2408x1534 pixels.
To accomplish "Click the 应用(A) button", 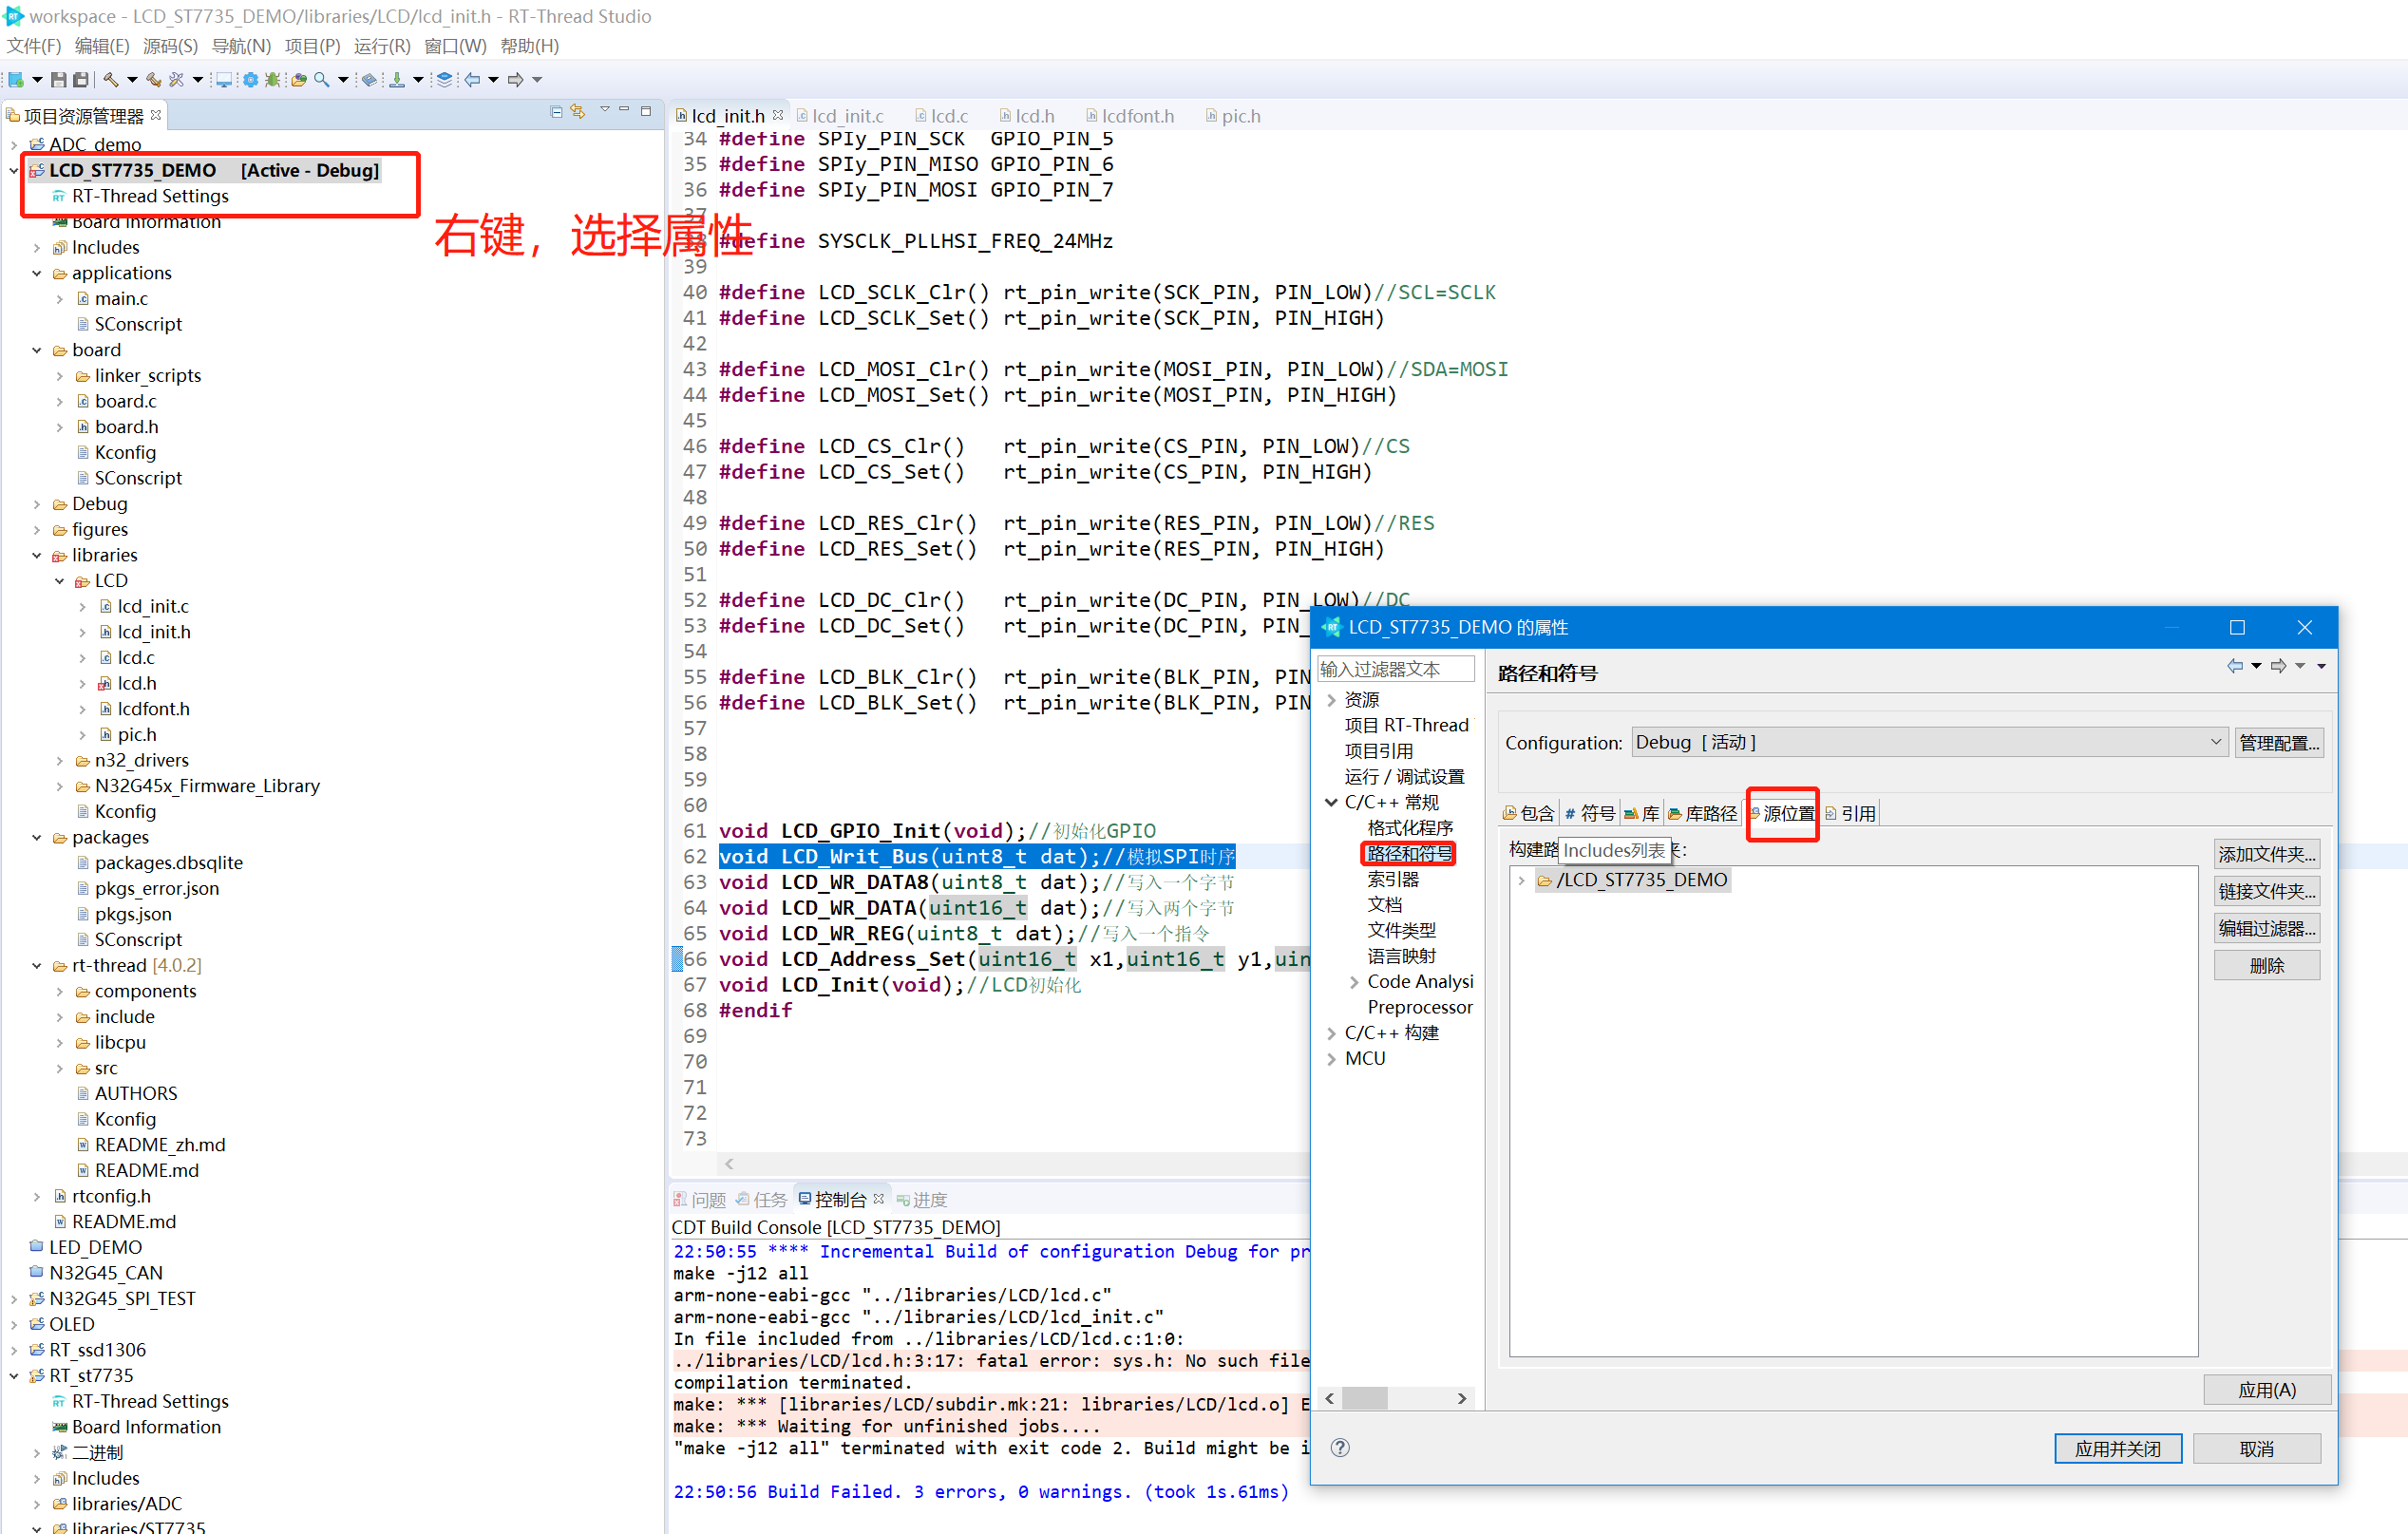I will [x=2266, y=1390].
